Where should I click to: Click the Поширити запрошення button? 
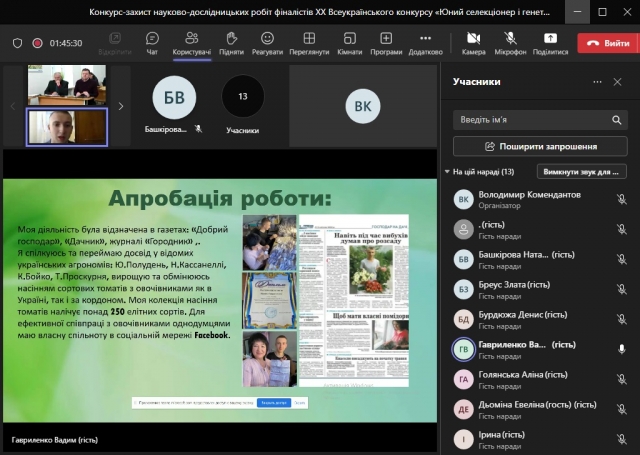coord(540,146)
